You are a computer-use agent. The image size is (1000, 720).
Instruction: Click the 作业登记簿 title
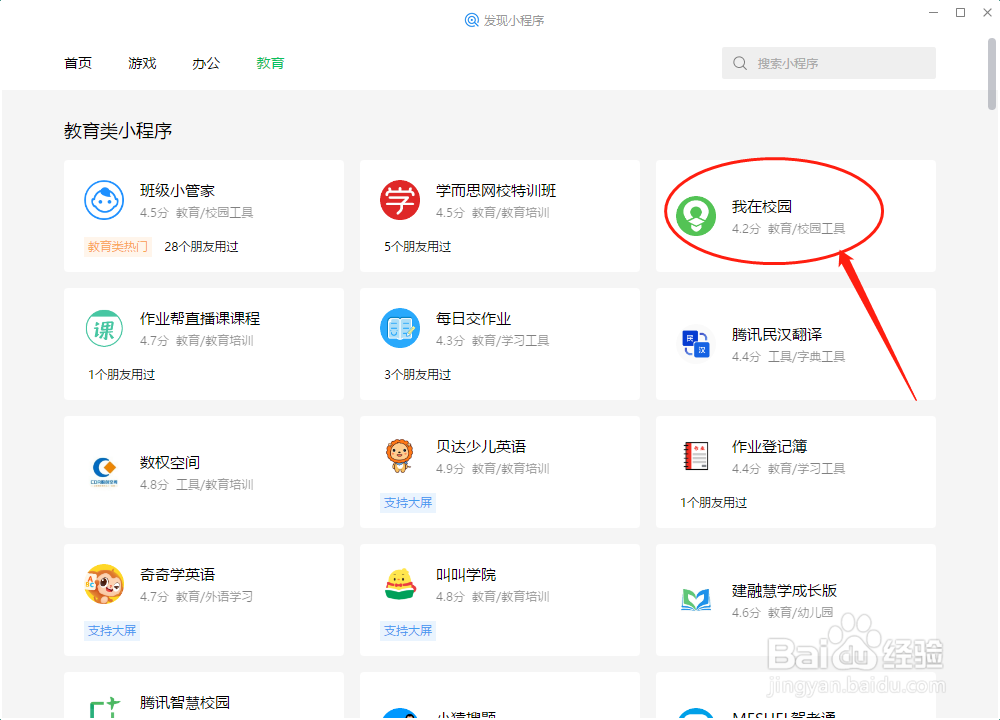(x=770, y=446)
